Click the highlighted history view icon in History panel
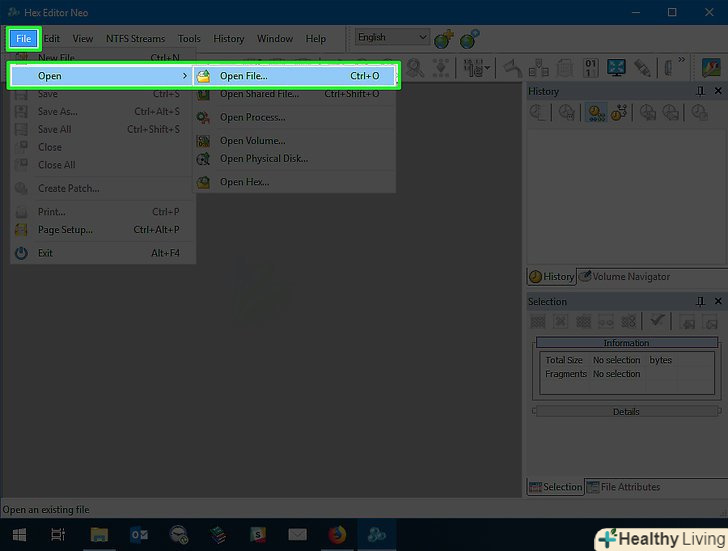Image resolution: width=728 pixels, height=551 pixels. tap(596, 112)
